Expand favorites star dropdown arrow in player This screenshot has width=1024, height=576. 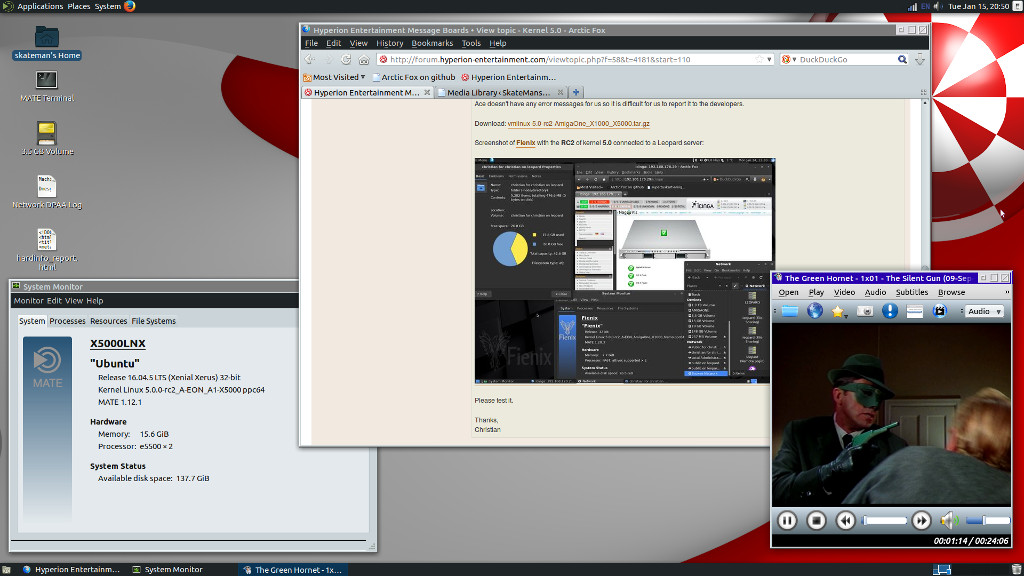tap(846, 315)
